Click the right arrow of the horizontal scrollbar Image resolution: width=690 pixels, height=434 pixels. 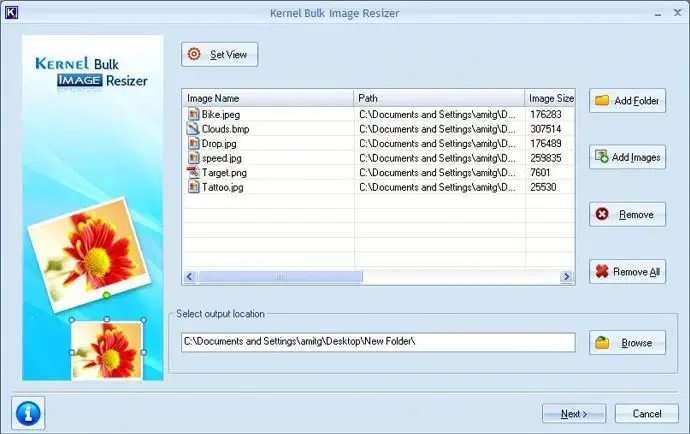(566, 276)
